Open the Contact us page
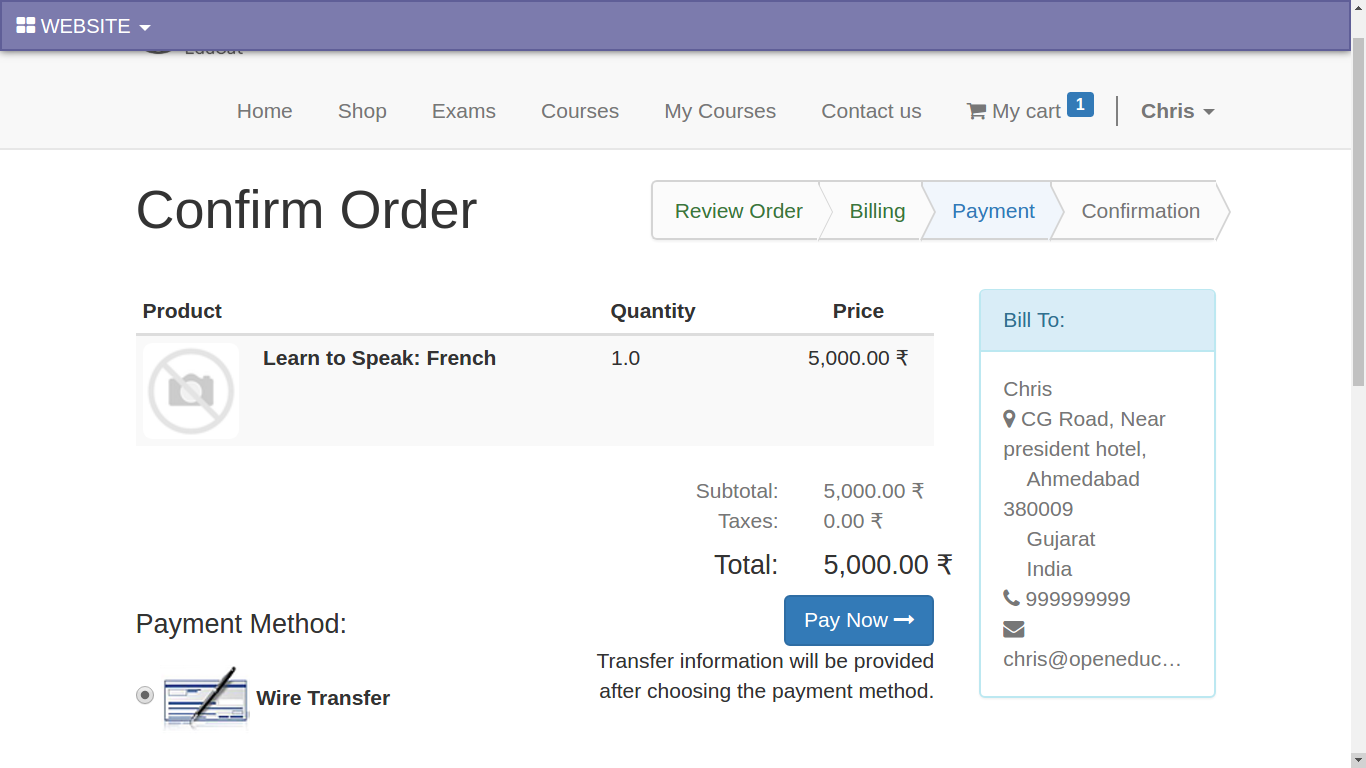The height and width of the screenshot is (768, 1366). [x=871, y=112]
